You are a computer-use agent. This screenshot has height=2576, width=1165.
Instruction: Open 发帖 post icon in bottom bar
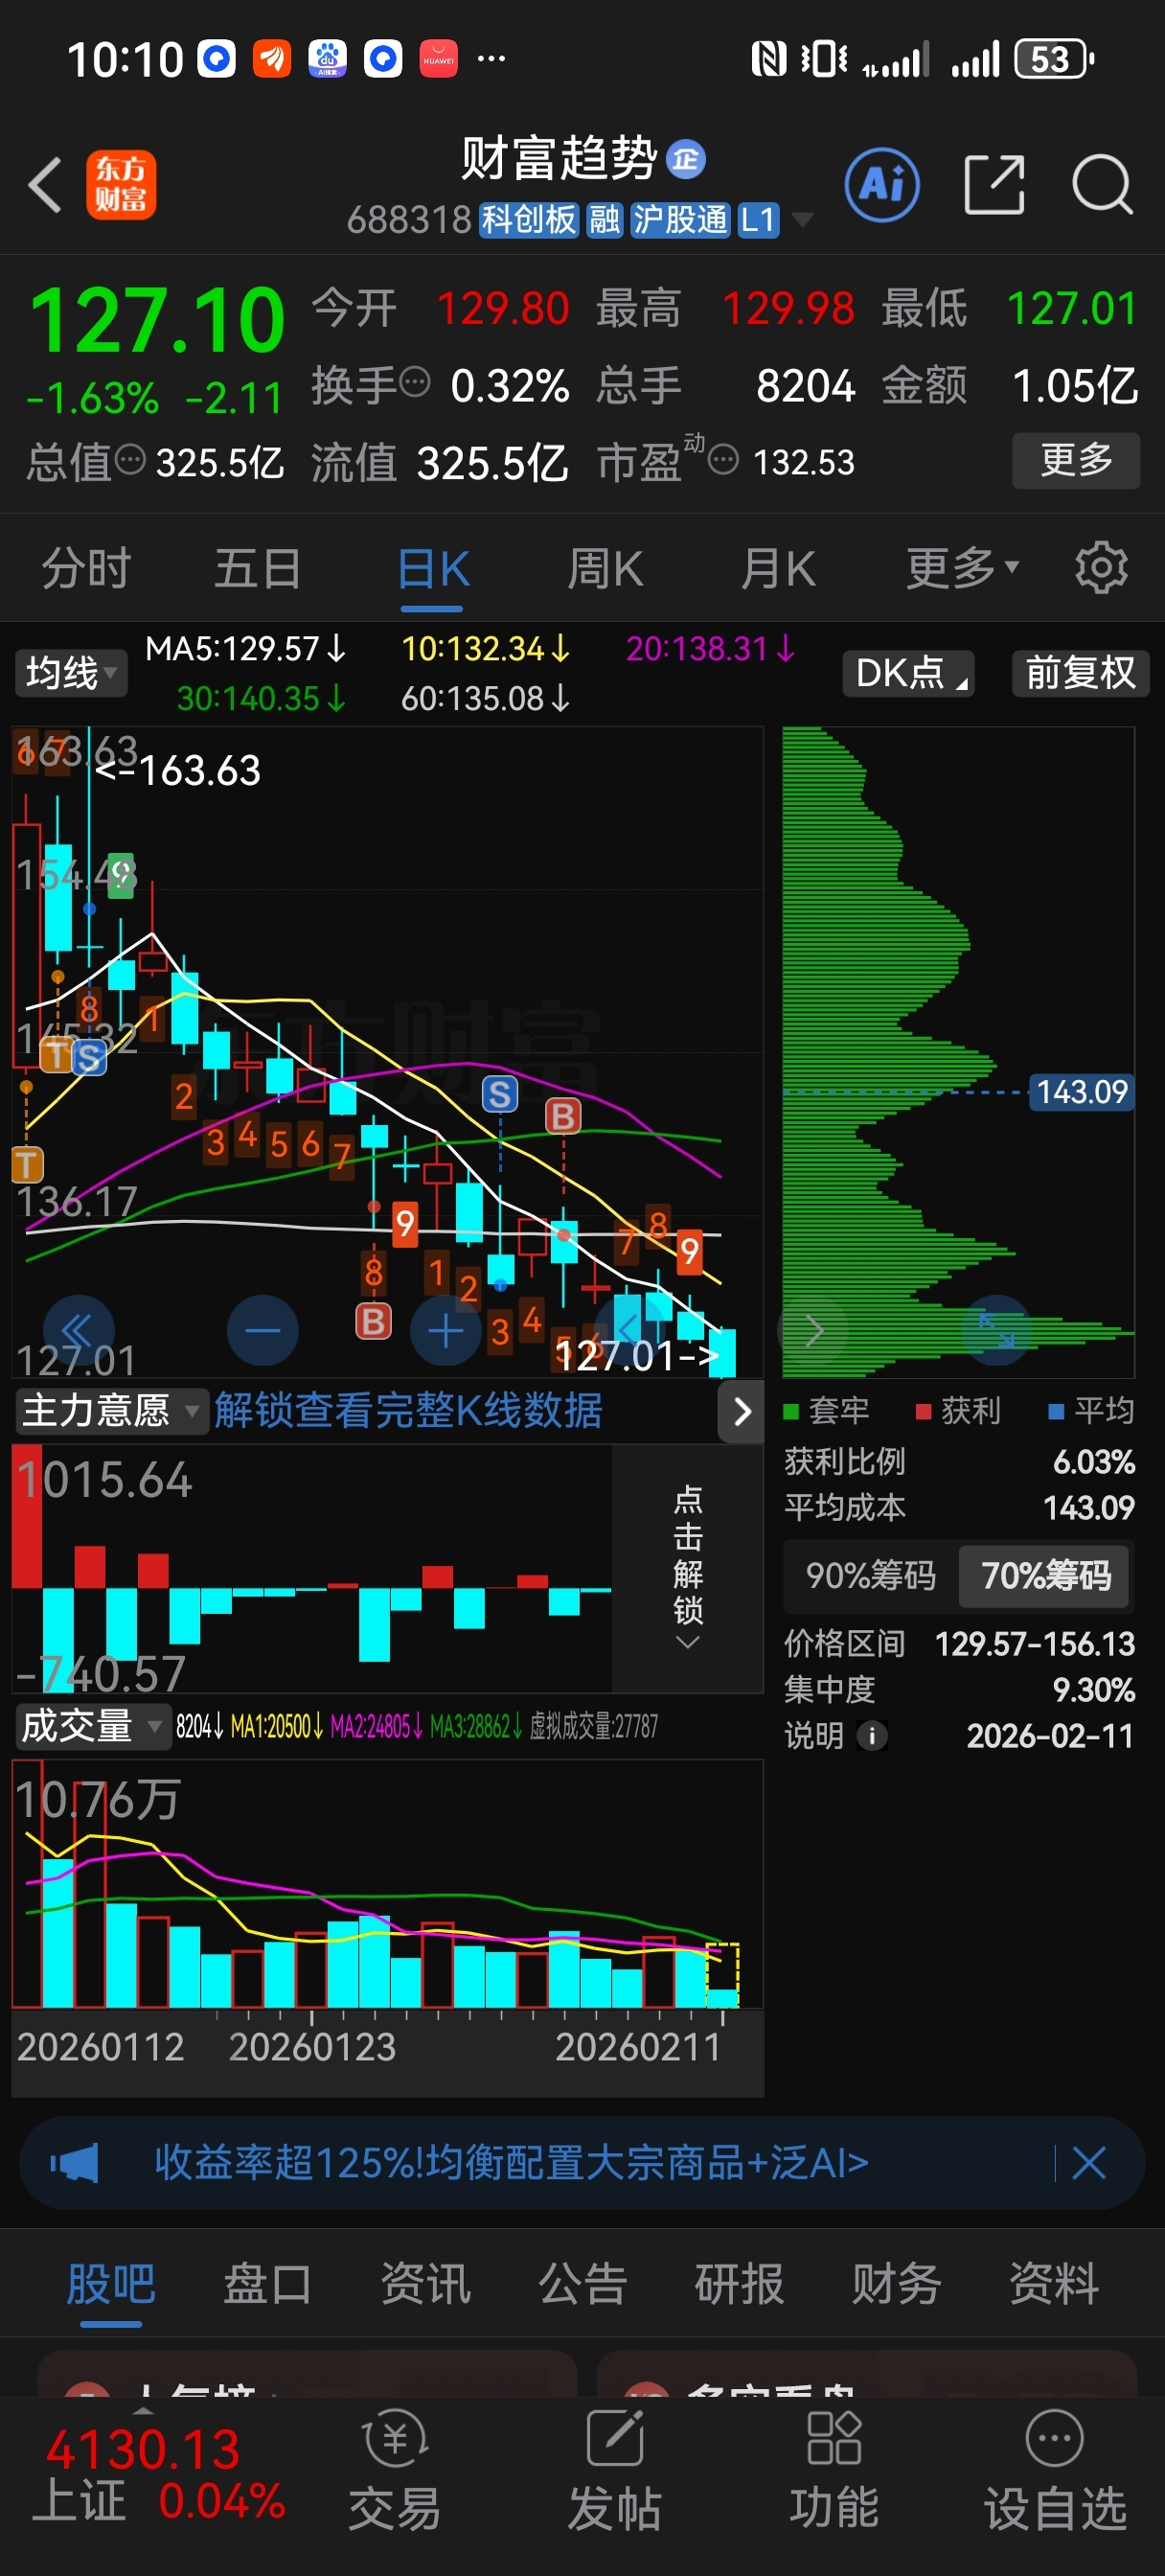[x=615, y=2469]
